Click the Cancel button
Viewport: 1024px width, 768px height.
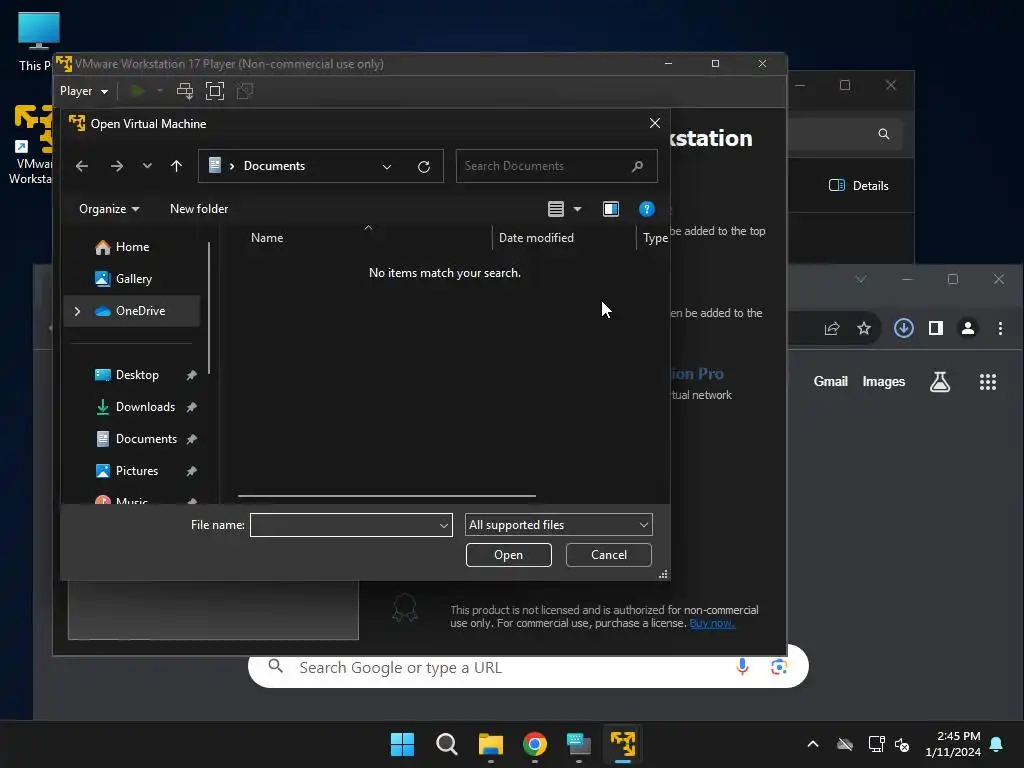609,555
